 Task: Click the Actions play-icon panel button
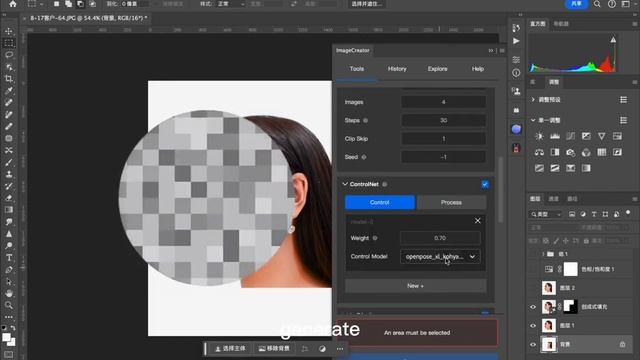[x=516, y=41]
